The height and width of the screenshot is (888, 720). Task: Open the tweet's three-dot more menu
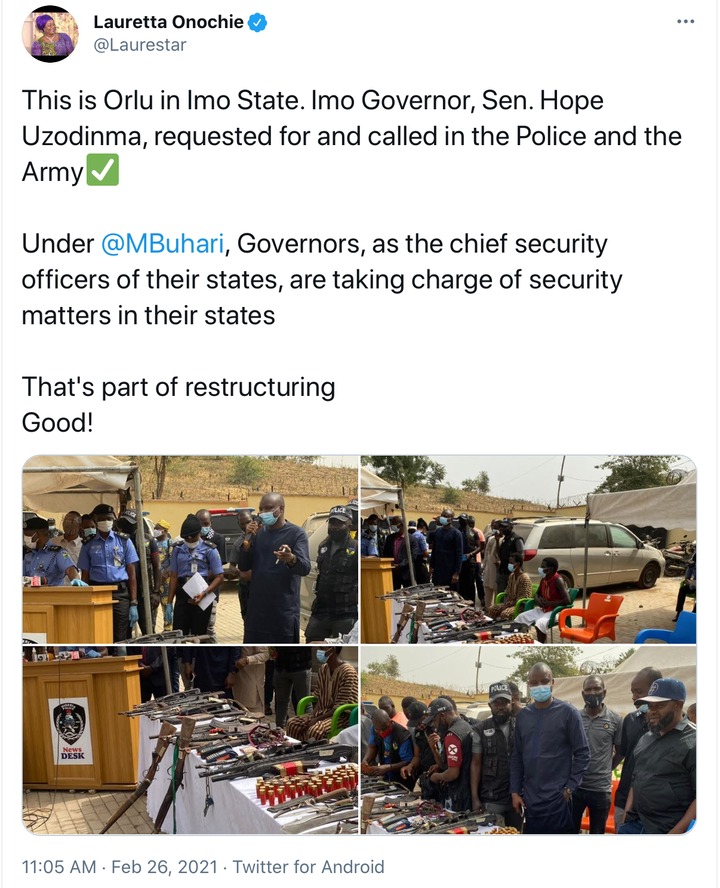[685, 22]
